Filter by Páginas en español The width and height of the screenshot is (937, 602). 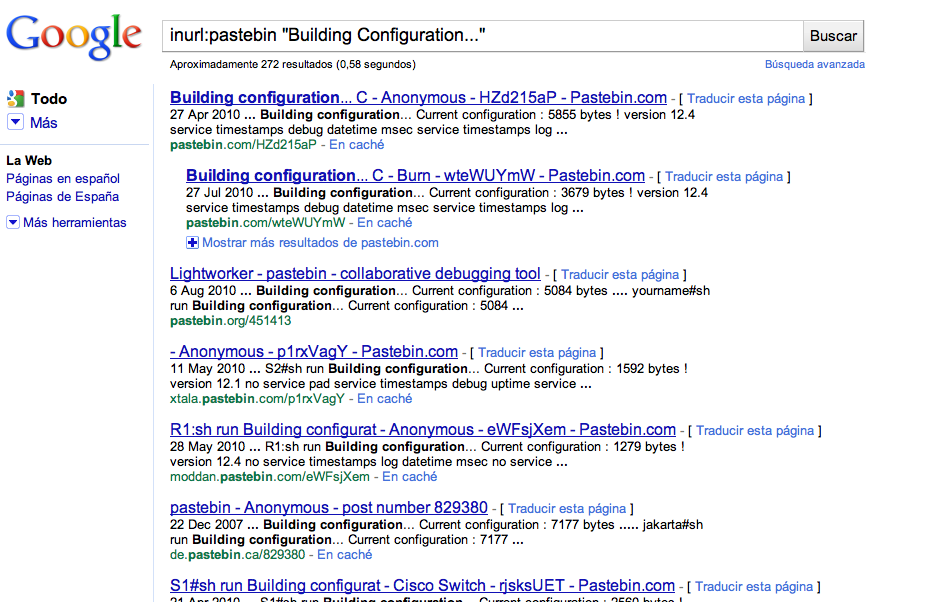[x=63, y=179]
